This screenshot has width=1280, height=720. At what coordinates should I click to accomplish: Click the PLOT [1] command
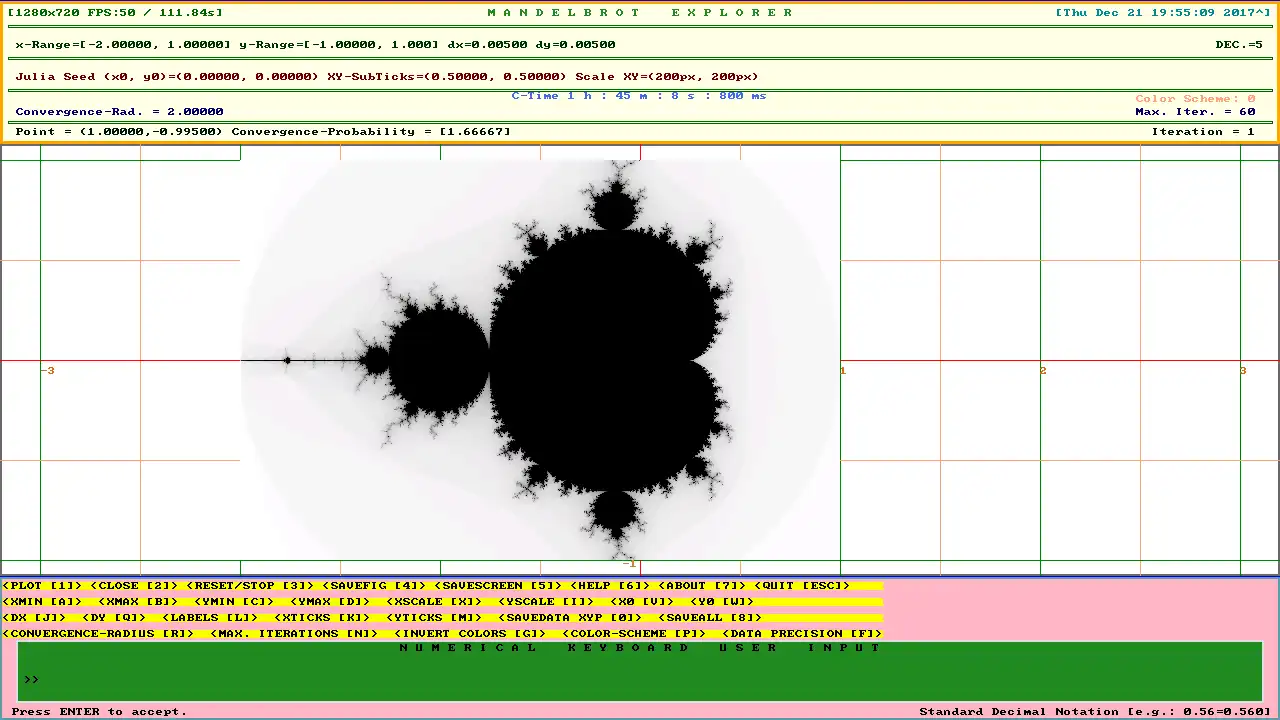(42, 586)
